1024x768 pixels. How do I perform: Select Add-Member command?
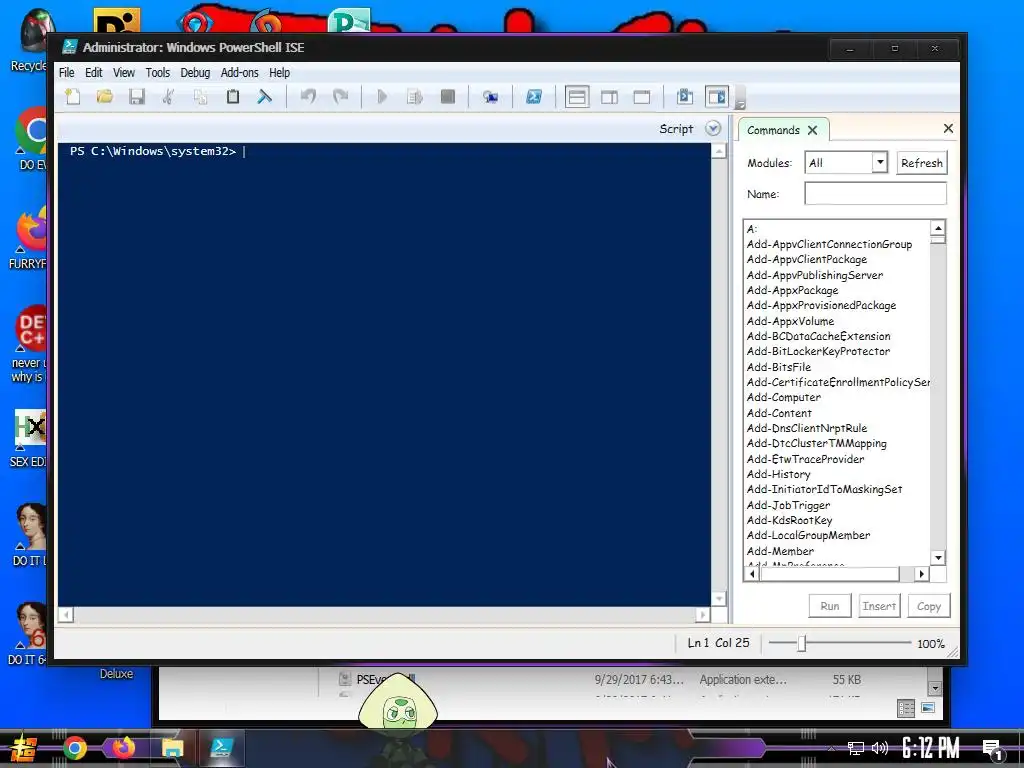[x=780, y=551]
